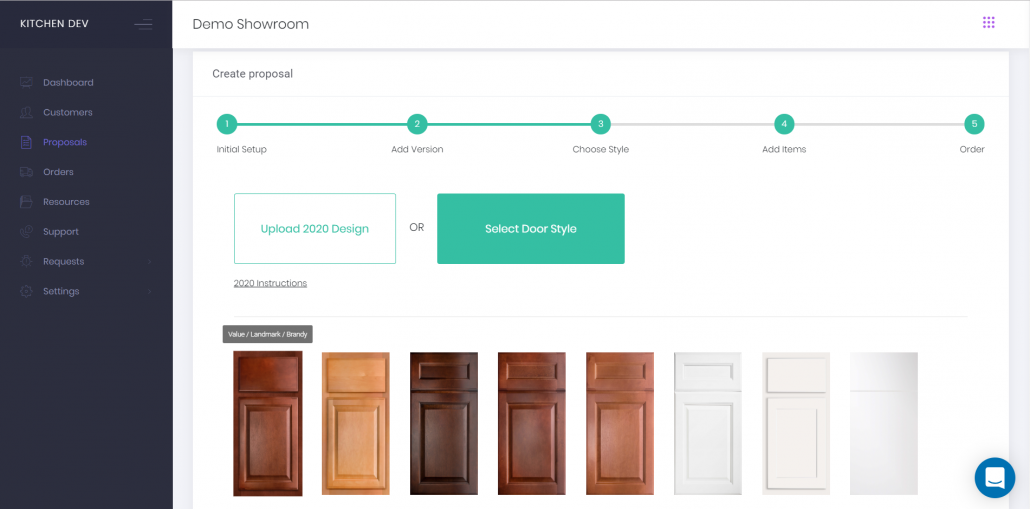
Task: Go to step 3 Choose Style circle
Action: pyautogui.click(x=600, y=123)
